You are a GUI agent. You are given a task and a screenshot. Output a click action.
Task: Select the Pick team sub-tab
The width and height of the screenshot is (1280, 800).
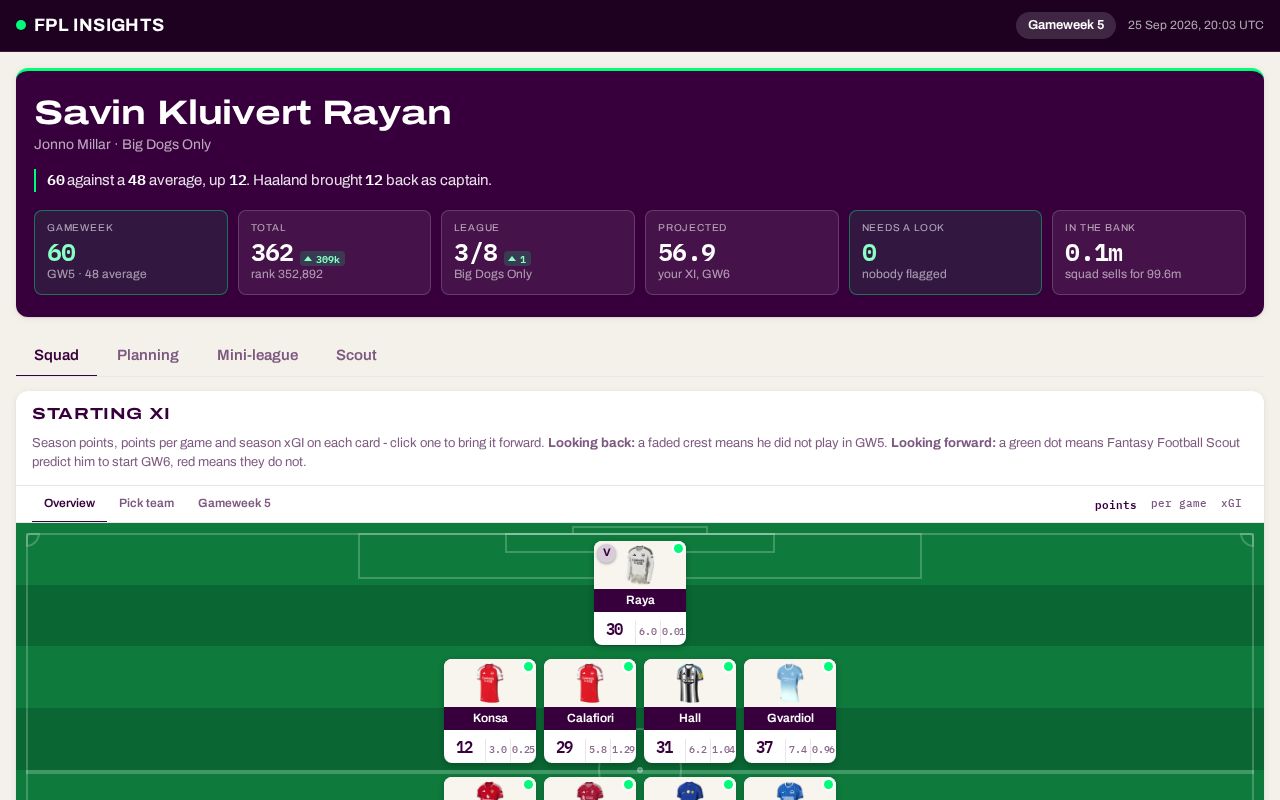146,503
